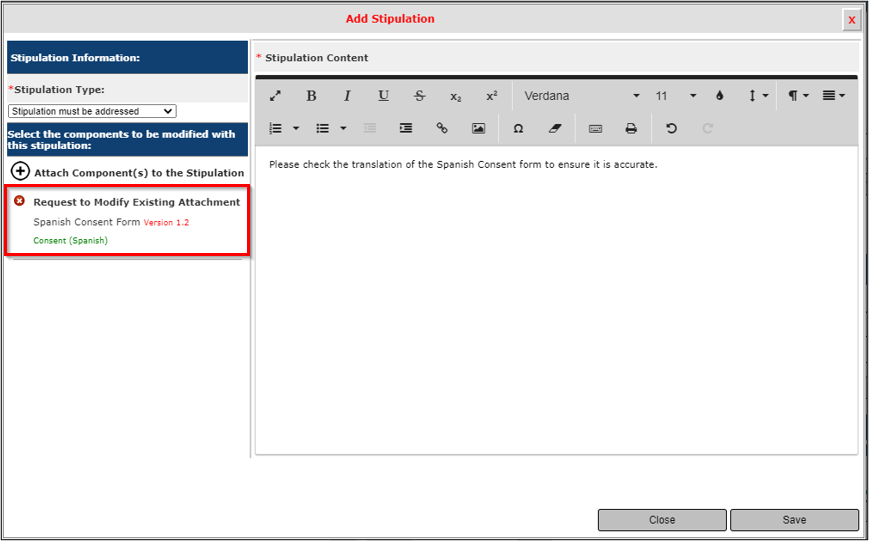The width and height of the screenshot is (869, 541).
Task: Open bullet list style arrow
Action: [343, 129]
